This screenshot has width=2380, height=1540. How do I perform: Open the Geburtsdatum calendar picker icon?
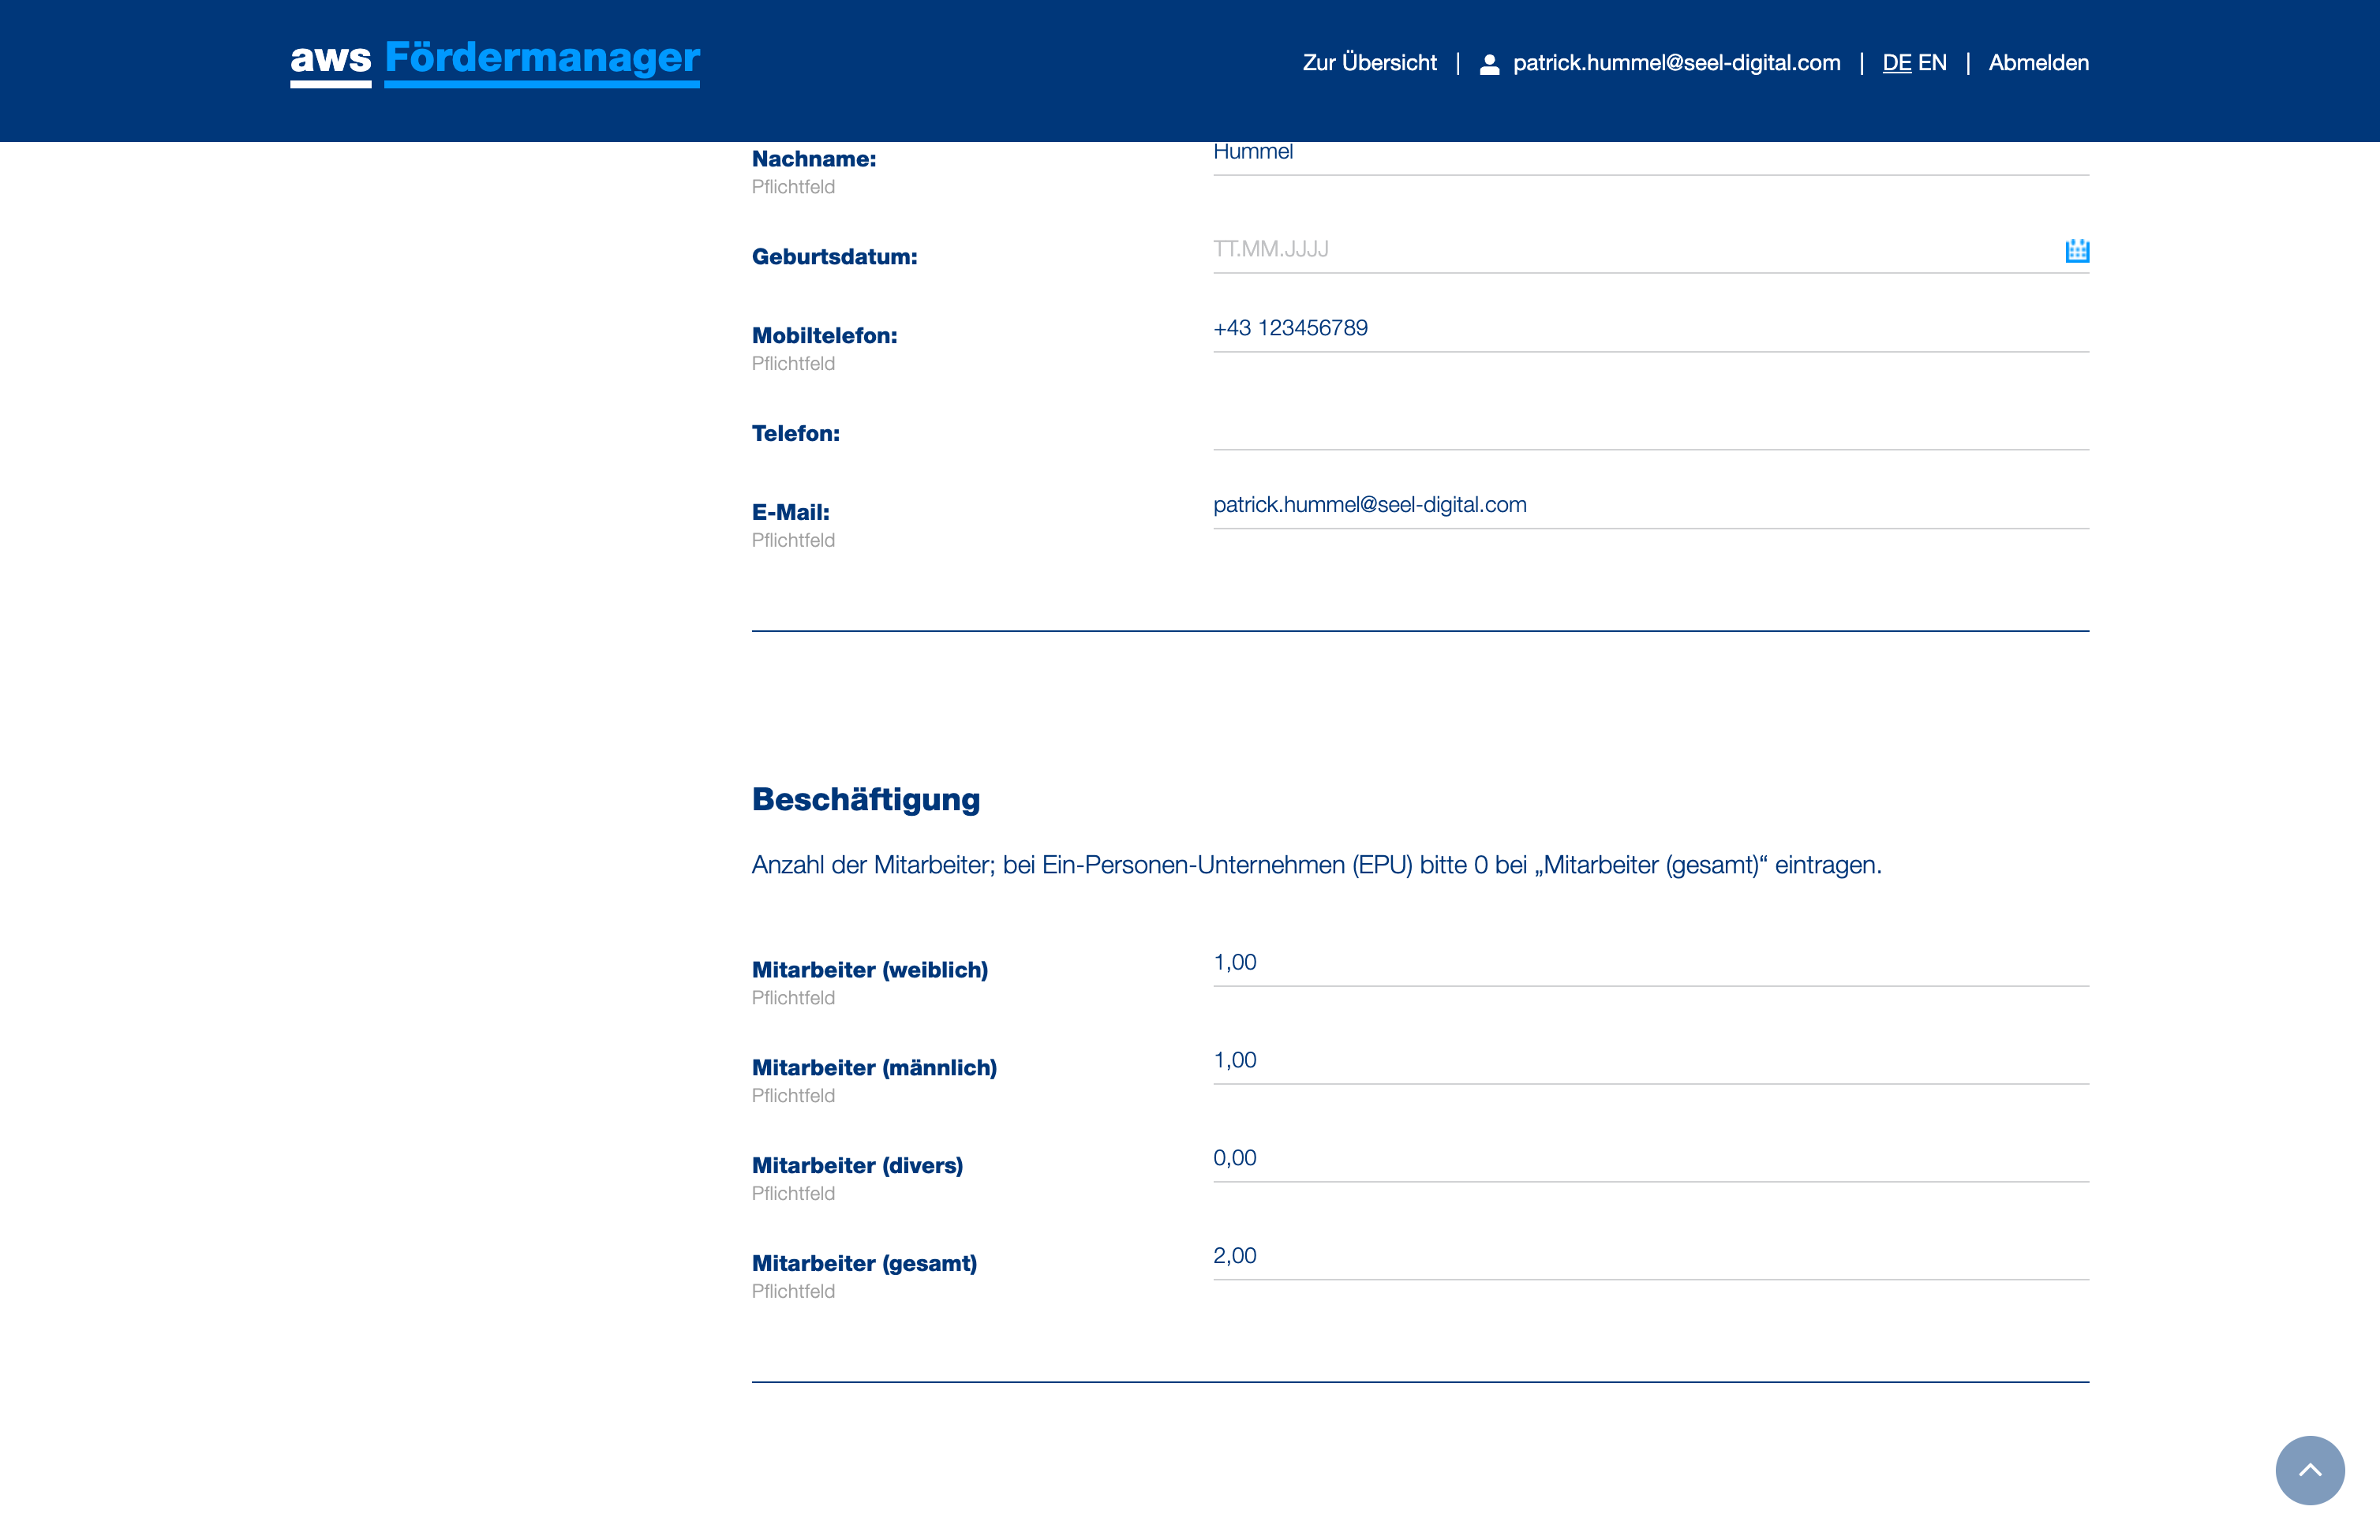coord(2077,250)
